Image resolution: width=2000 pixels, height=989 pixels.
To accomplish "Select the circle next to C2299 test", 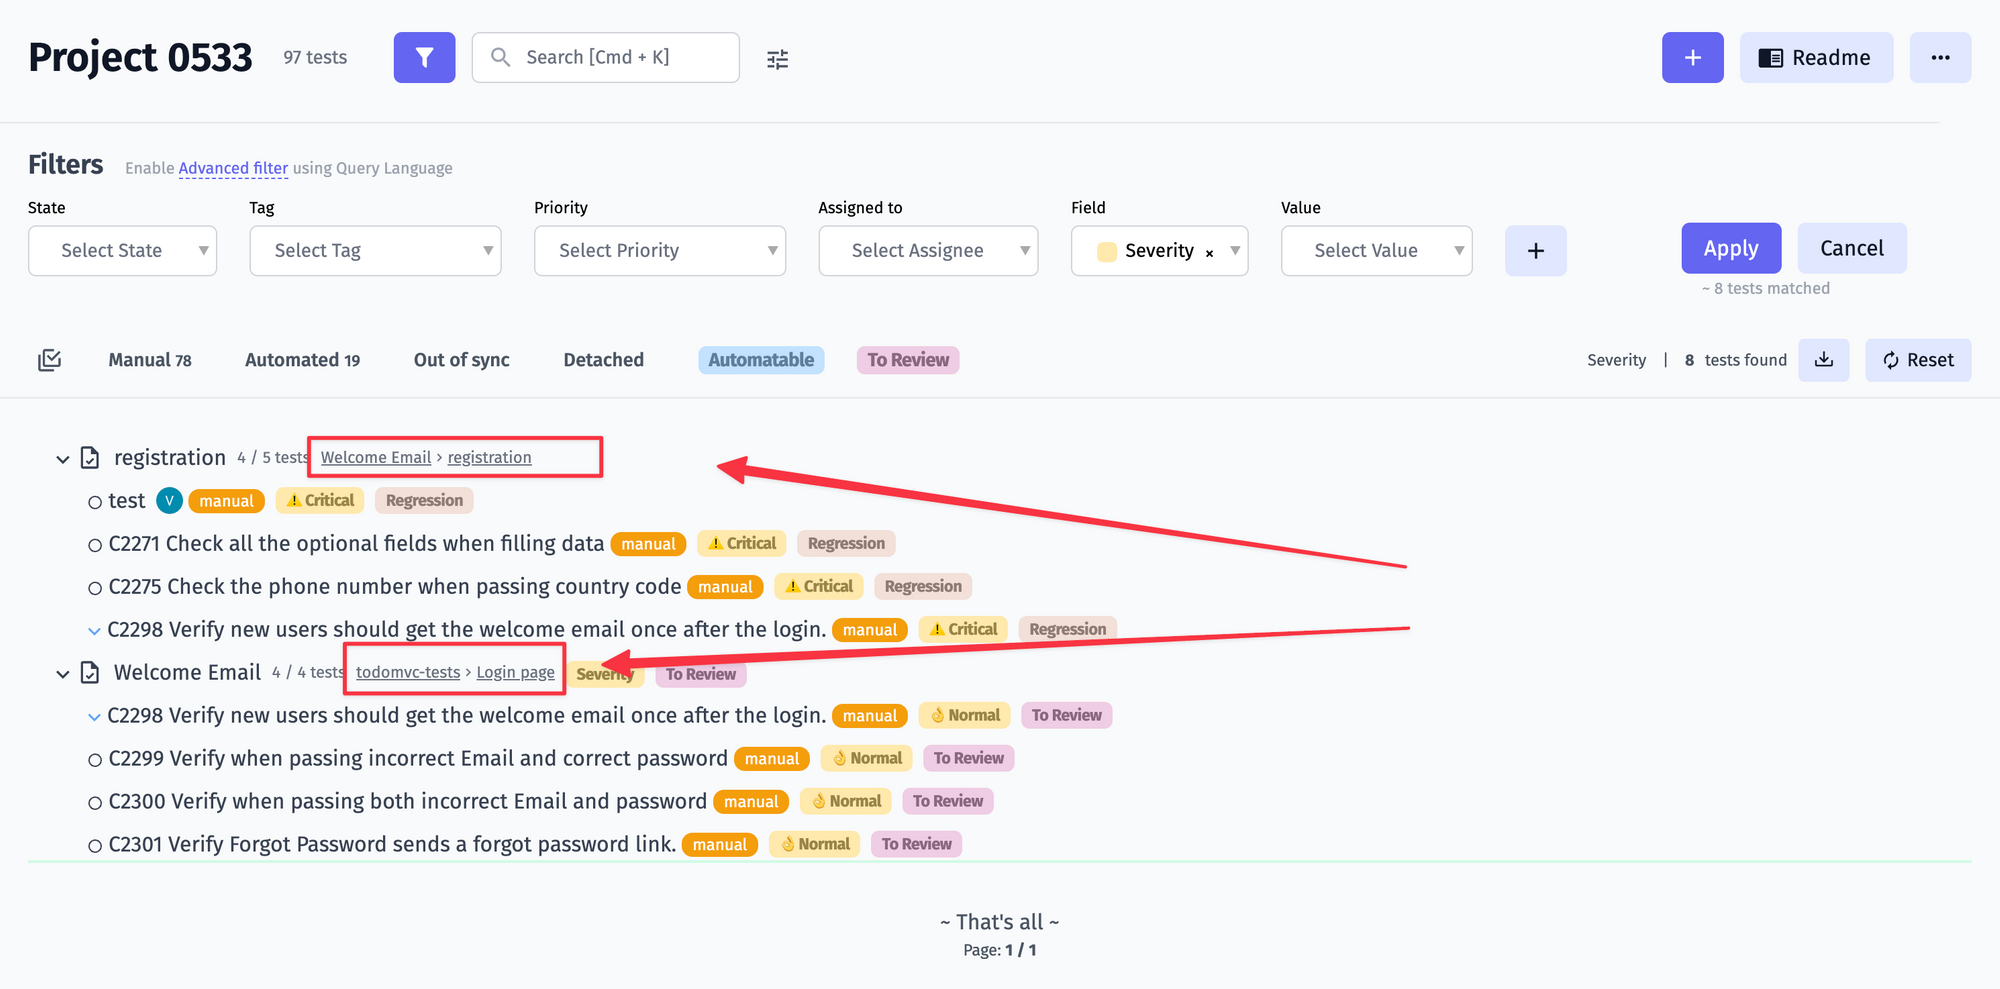I will click(95, 760).
